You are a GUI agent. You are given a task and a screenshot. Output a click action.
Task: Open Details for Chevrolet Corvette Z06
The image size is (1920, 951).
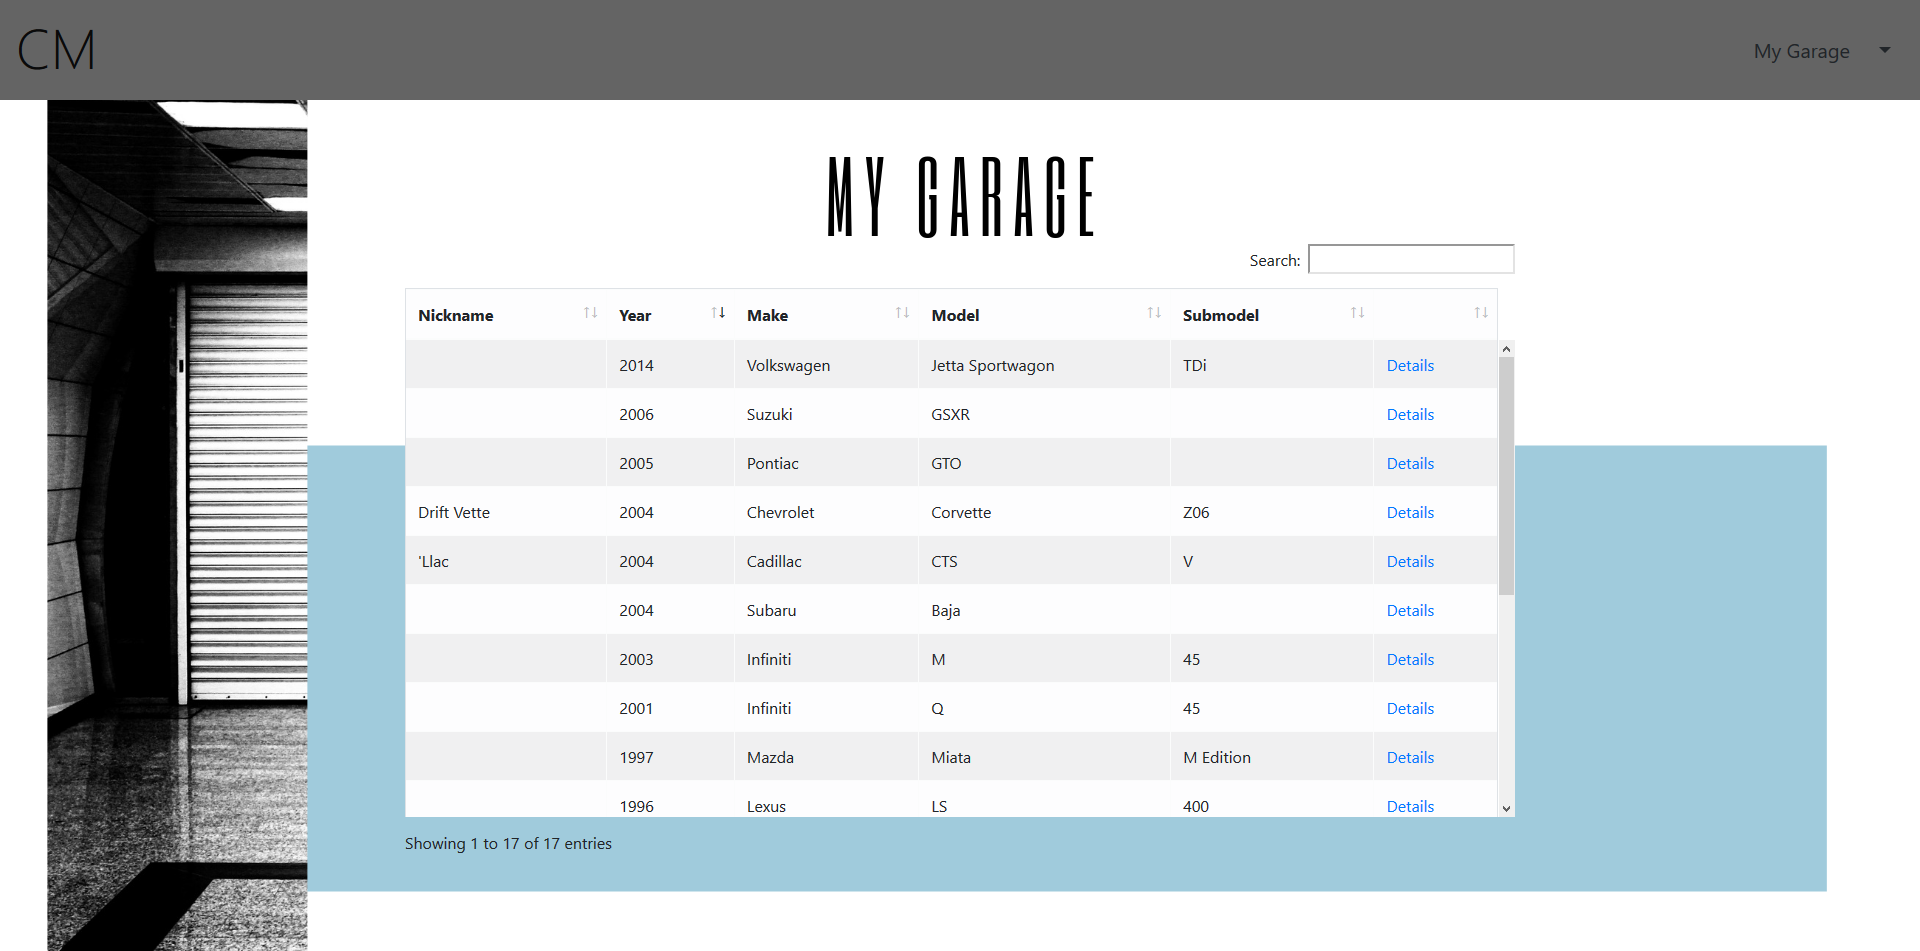[1410, 513]
